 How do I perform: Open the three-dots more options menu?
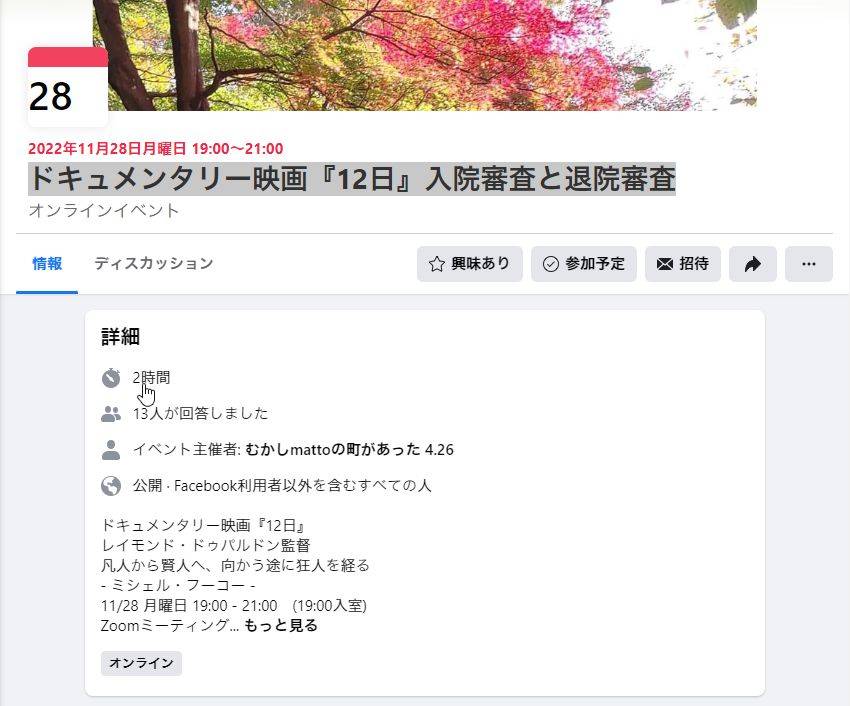pyautogui.click(x=808, y=264)
